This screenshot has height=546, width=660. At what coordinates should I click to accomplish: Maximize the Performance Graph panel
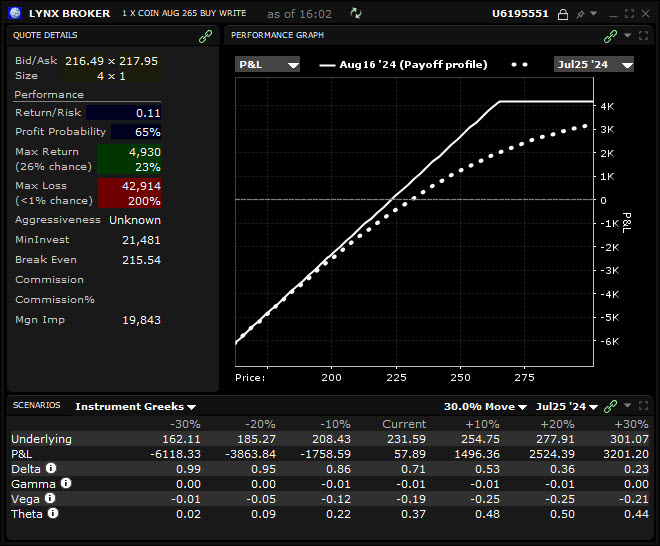pos(644,36)
